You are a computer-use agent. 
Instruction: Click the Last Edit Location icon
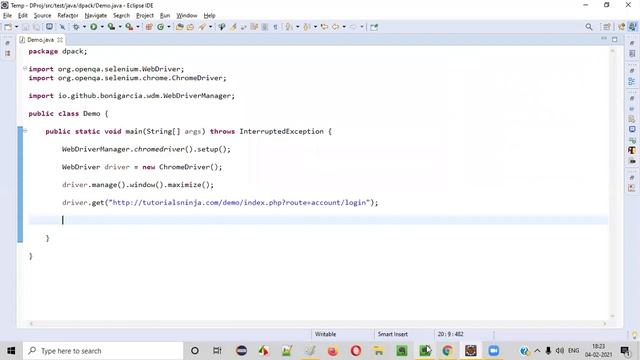click(x=324, y=27)
